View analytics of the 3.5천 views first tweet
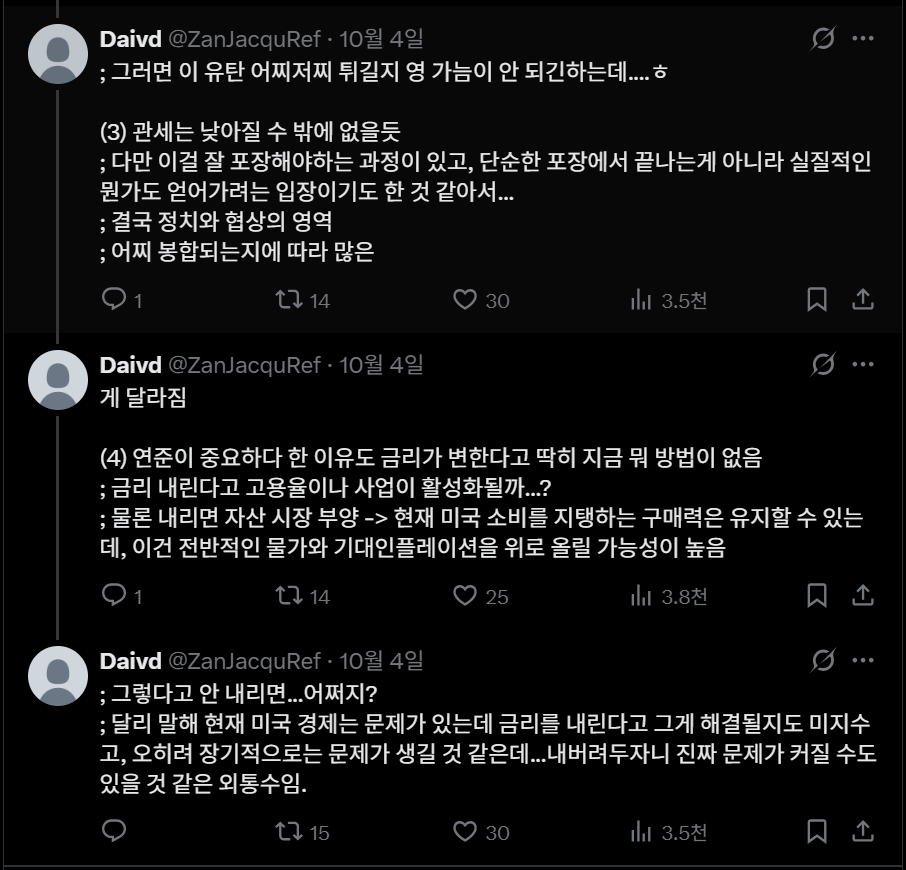The height and width of the screenshot is (870, 906). coord(641,300)
